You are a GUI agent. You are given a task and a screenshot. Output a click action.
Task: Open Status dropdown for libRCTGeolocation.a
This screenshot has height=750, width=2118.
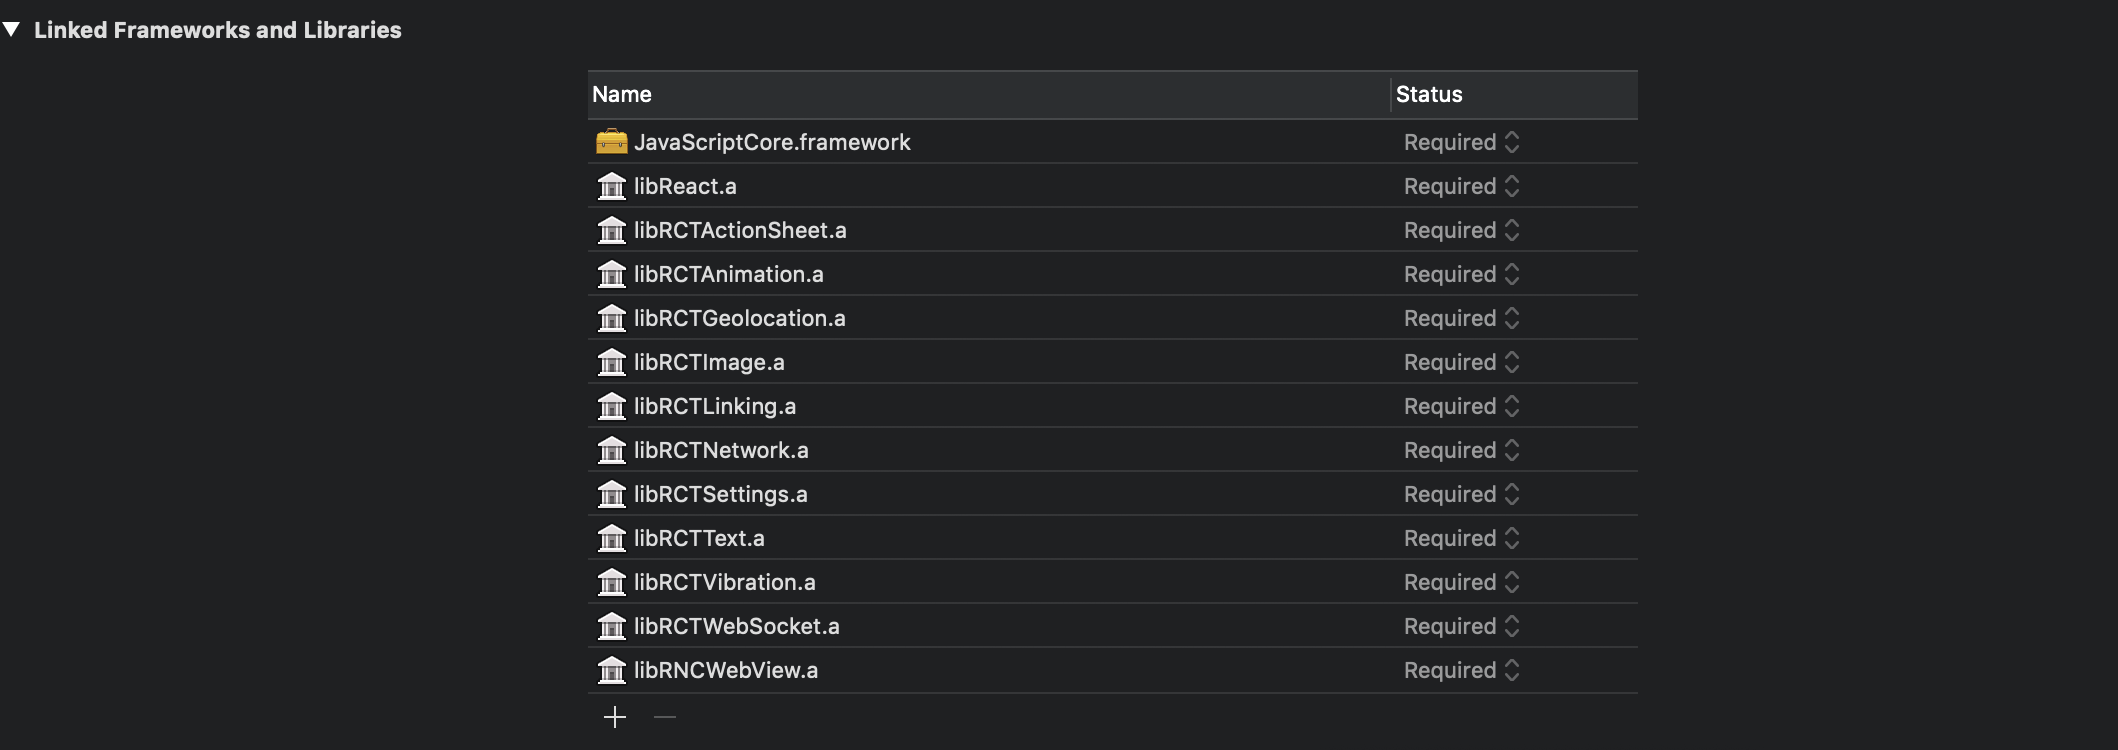[x=1461, y=318]
